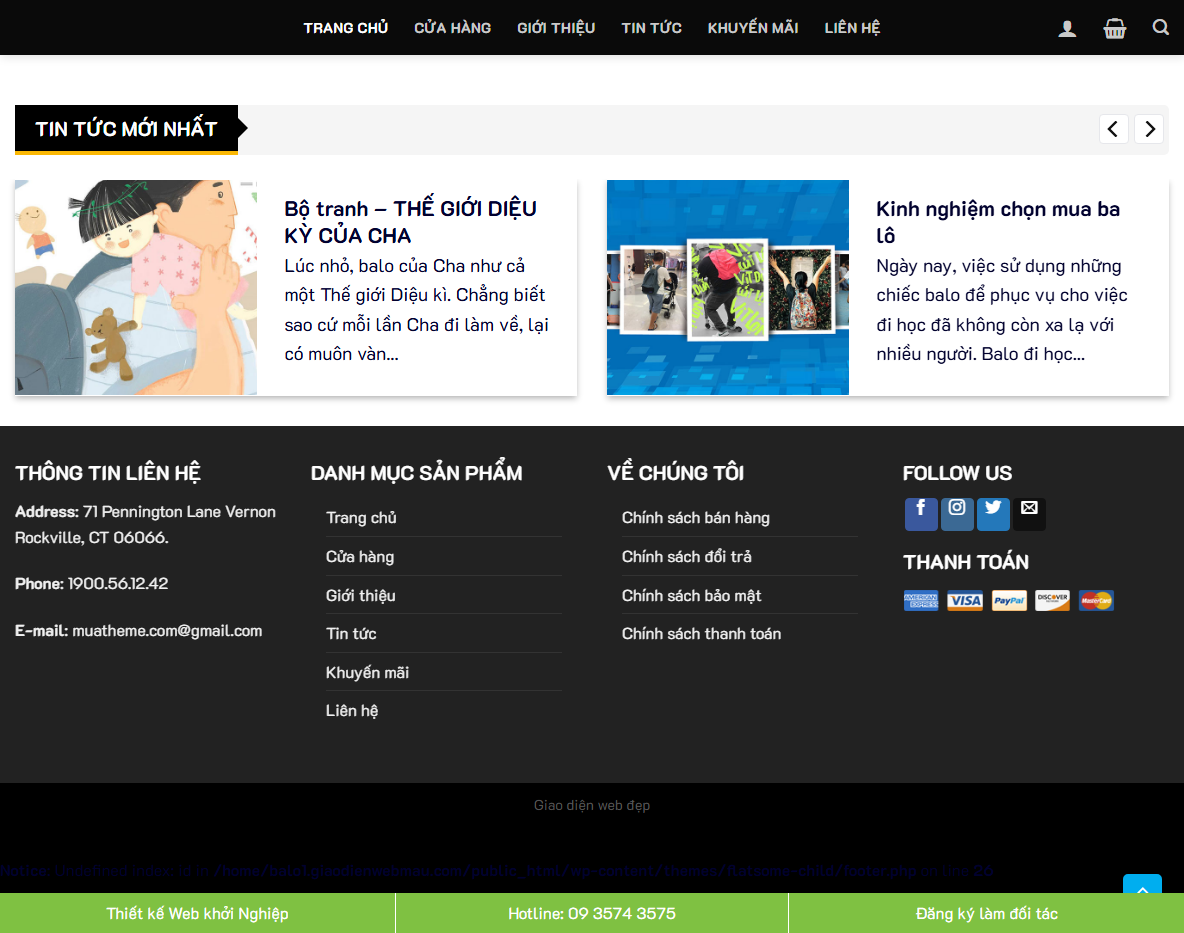Open the site search icon

(x=1160, y=27)
